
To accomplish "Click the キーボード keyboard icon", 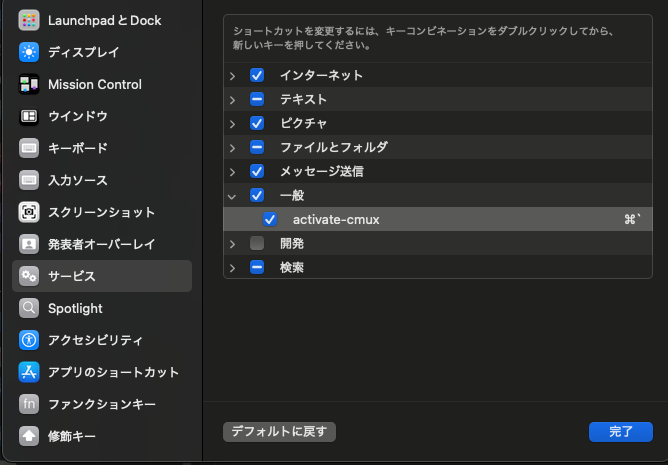I will (x=29, y=148).
